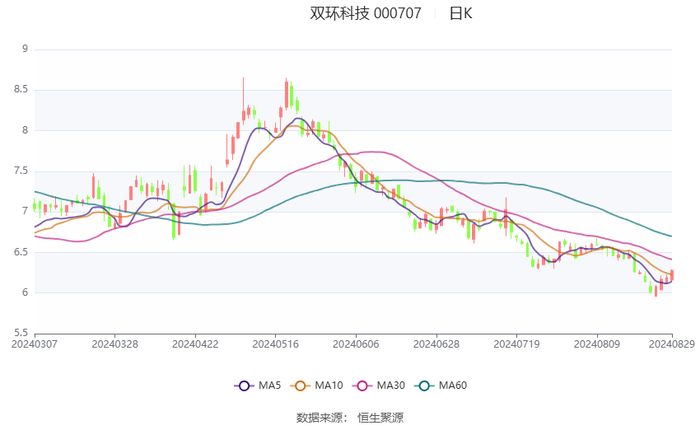This screenshot has width=700, height=426.
Task: Click the y-axis value 6.5
Action: coord(21,252)
